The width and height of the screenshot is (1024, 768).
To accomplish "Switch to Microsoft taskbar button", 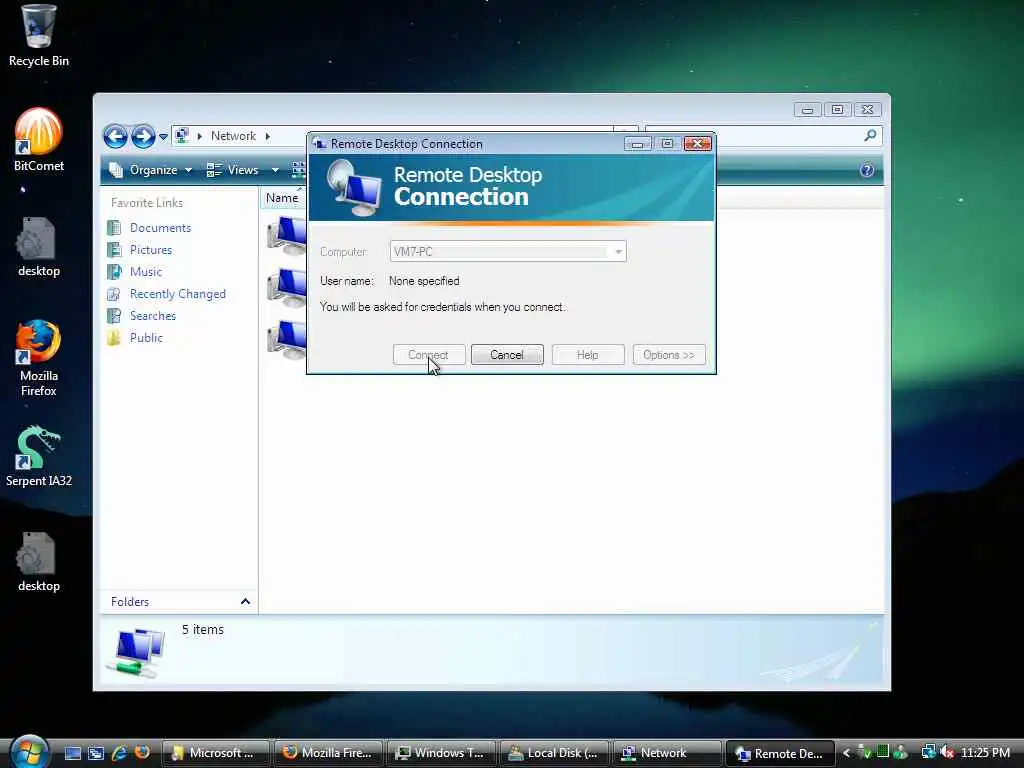I will point(216,753).
